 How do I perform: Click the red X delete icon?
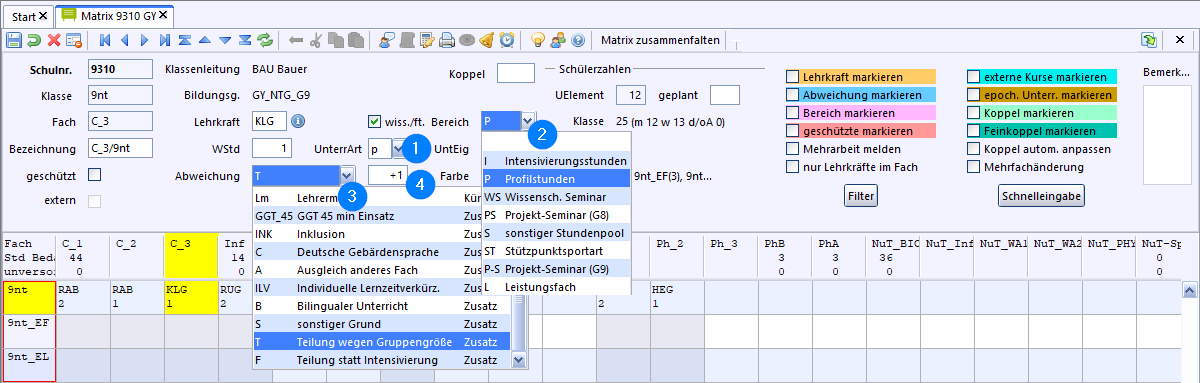point(54,41)
